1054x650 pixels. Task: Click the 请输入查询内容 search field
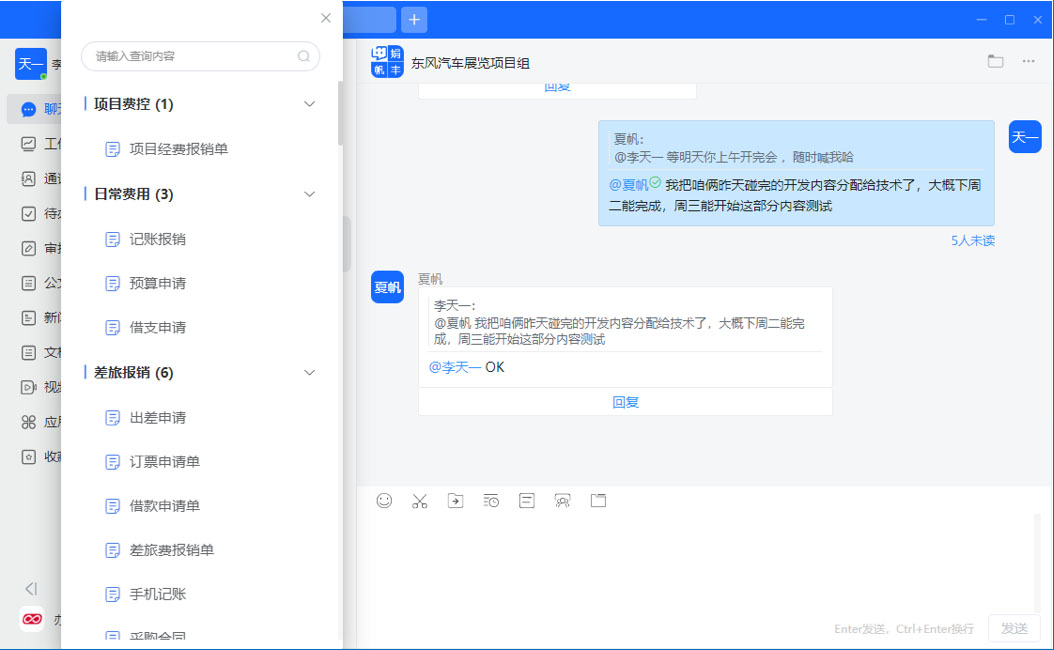(195, 57)
